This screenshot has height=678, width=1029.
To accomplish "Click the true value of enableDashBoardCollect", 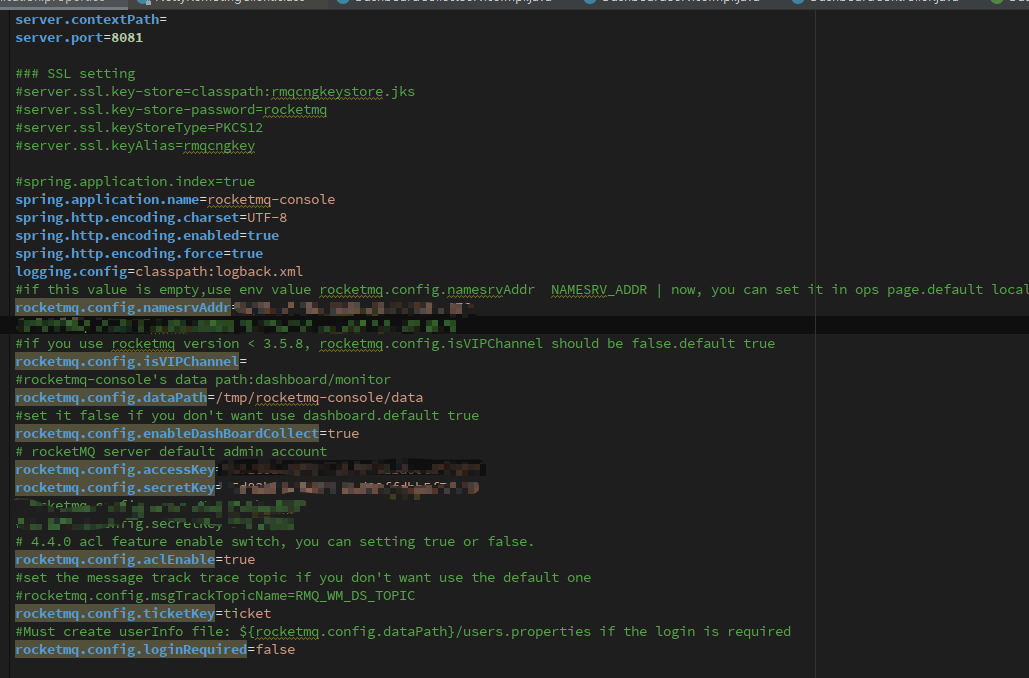I will [343, 433].
